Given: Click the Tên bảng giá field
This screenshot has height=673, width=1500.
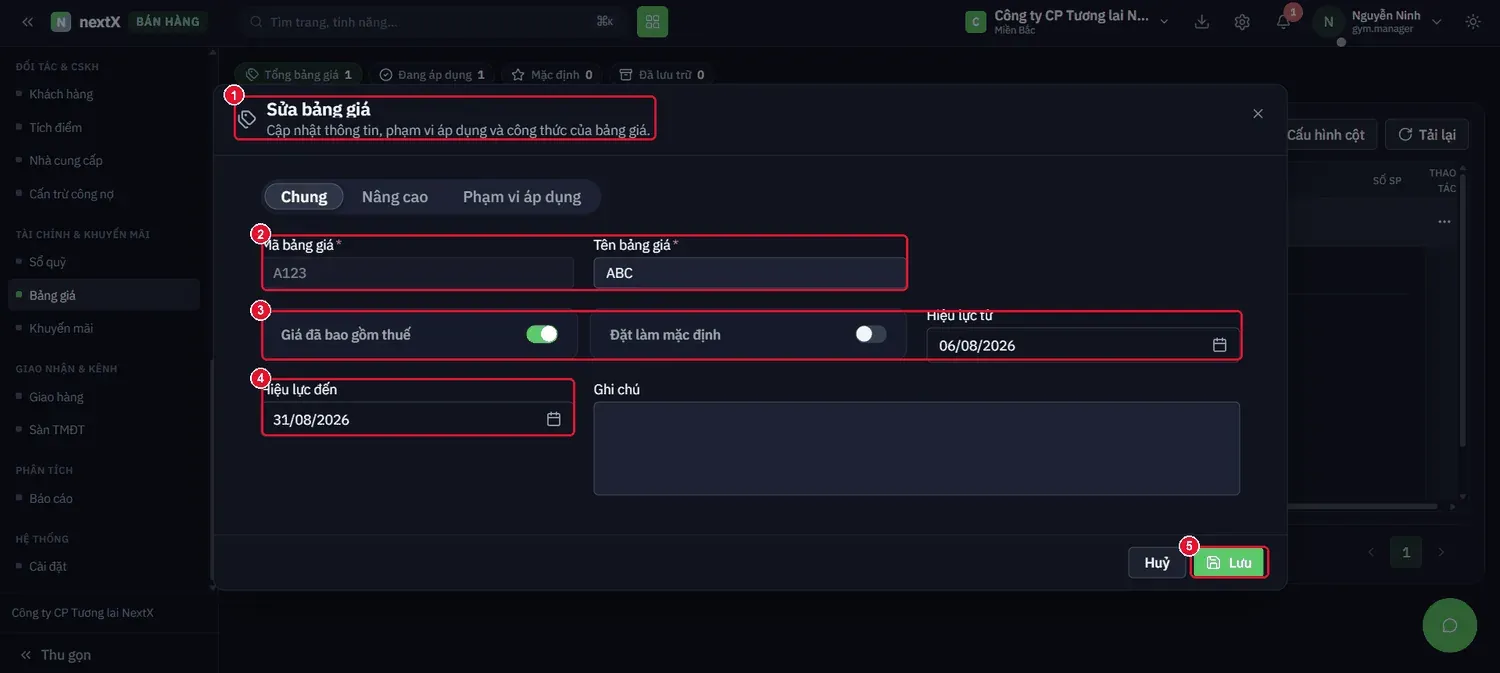Looking at the screenshot, I should pos(750,273).
